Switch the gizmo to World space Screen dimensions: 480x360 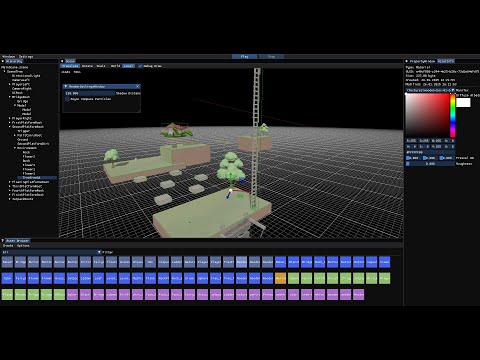[x=115, y=66]
